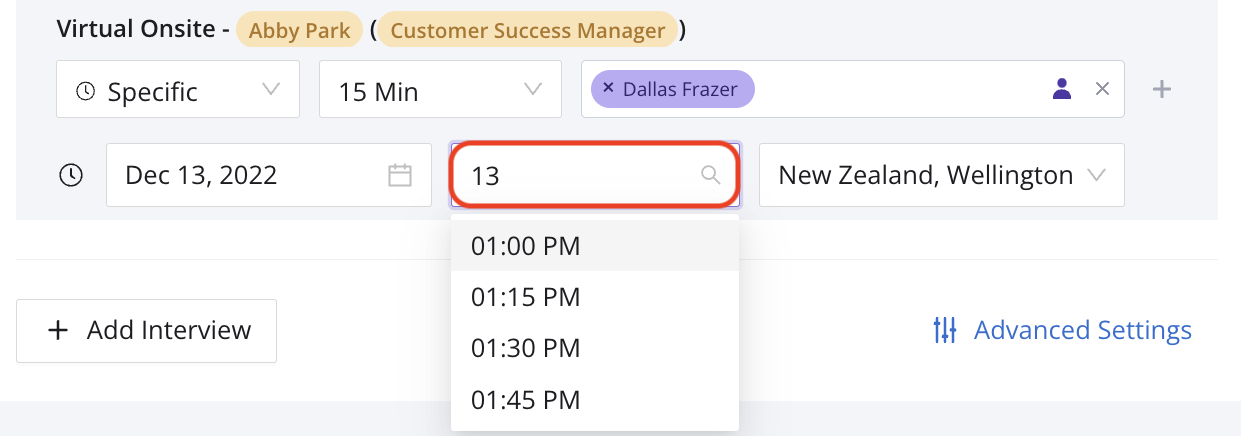The image size is (1241, 436).
Task: Click the search icon in time field
Action: point(710,175)
